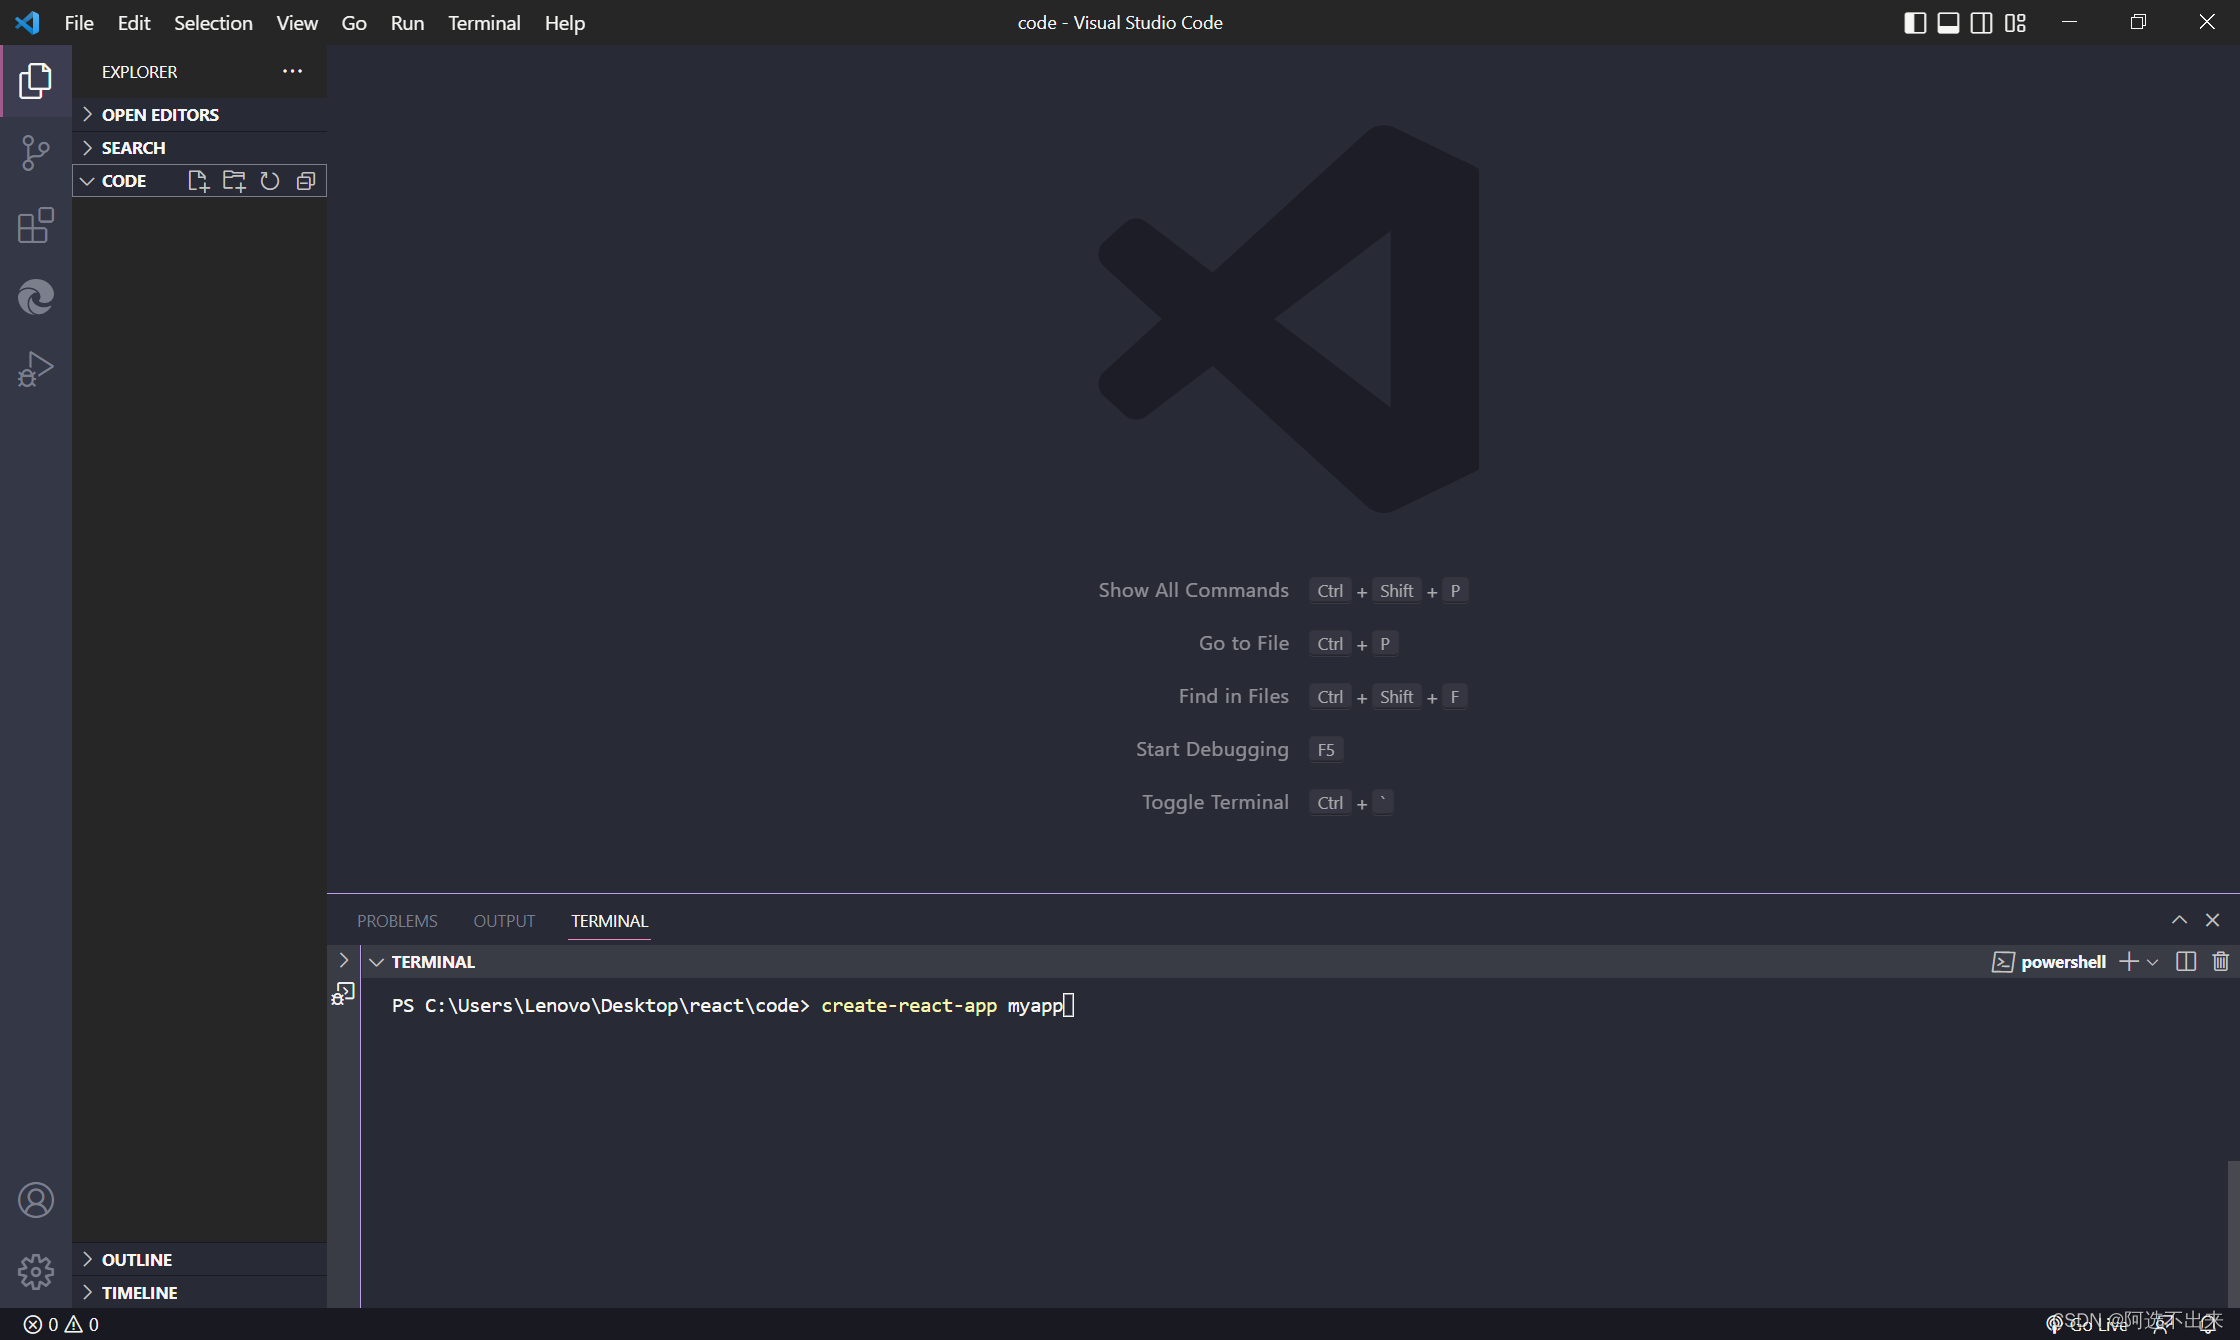The height and width of the screenshot is (1340, 2240).
Task: Click 'Show All Commands' text
Action: pos(1193,590)
